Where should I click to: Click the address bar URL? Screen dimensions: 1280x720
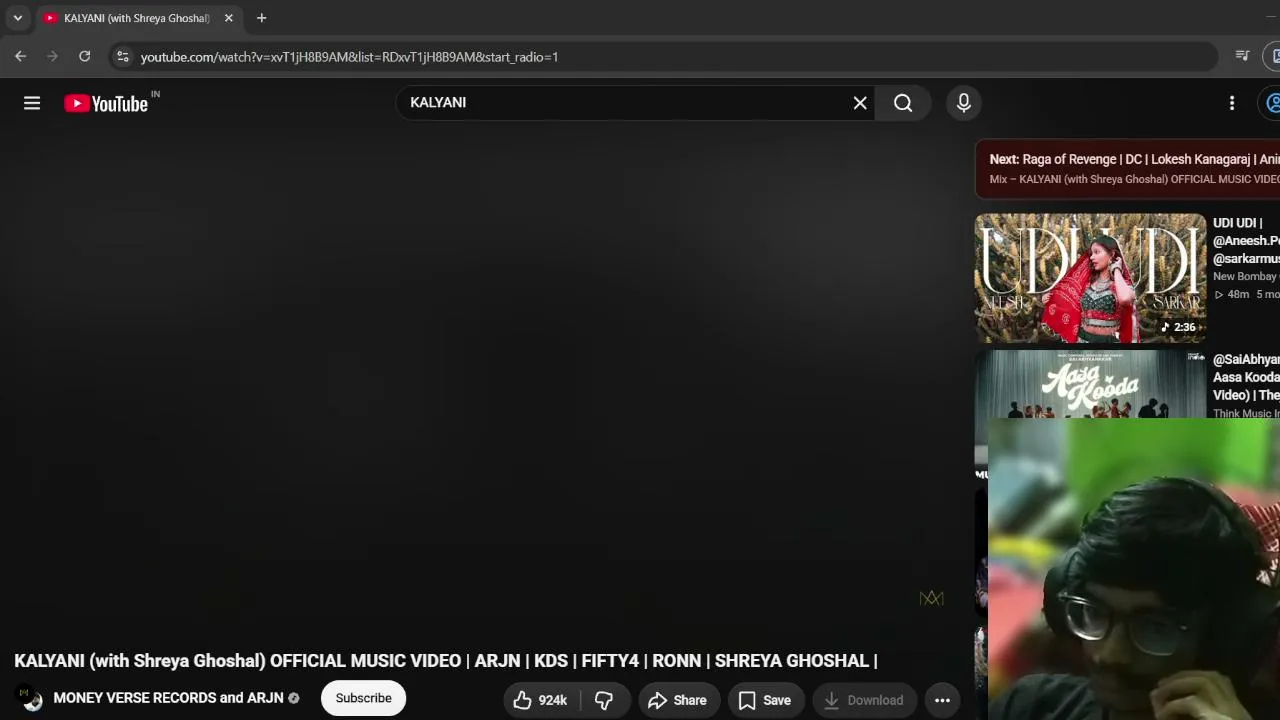point(349,57)
